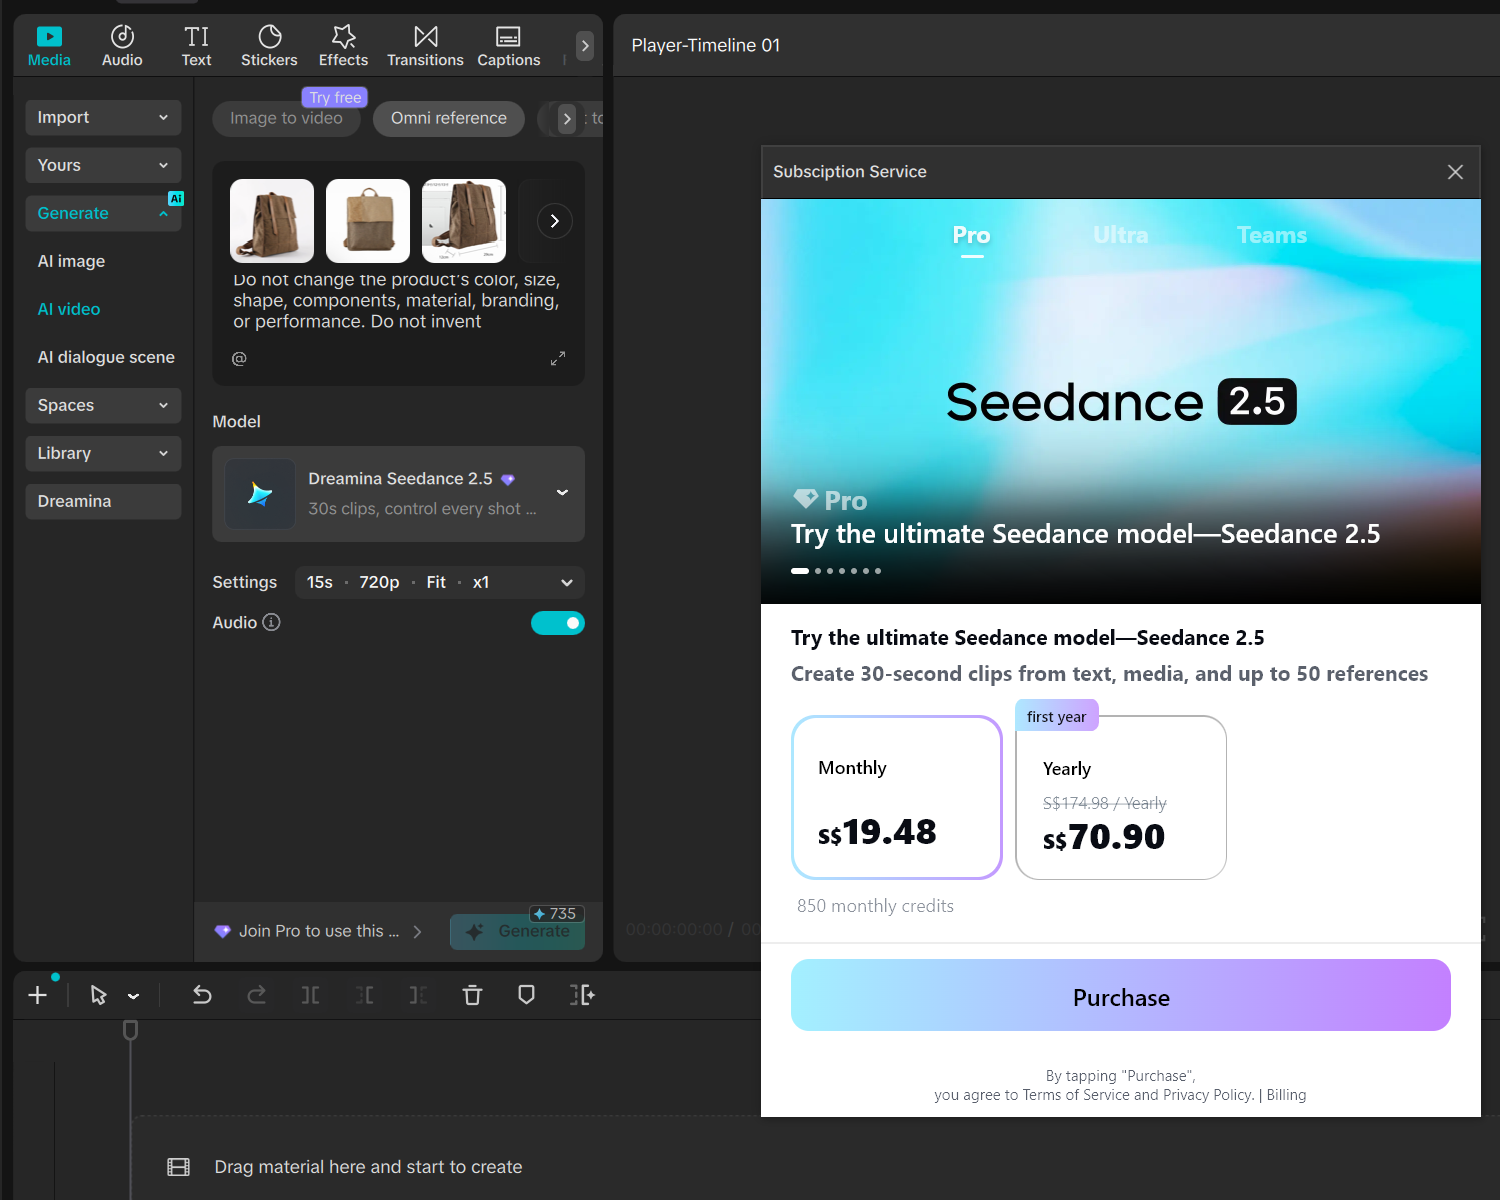Select second backpack reference thumbnail
Screen dimensions: 1500x1200
click(x=368, y=221)
